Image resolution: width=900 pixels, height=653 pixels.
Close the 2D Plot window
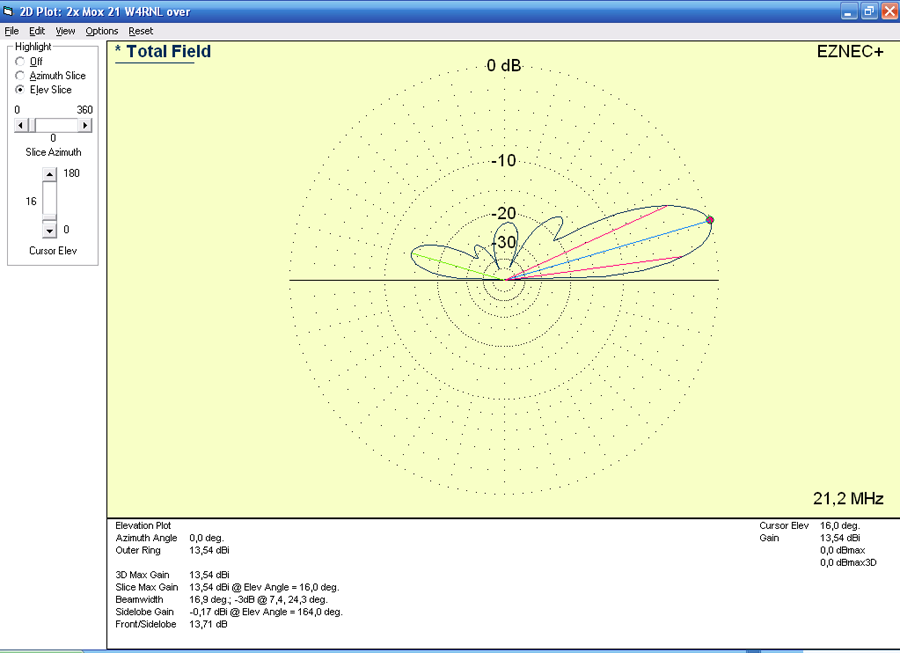tap(890, 11)
